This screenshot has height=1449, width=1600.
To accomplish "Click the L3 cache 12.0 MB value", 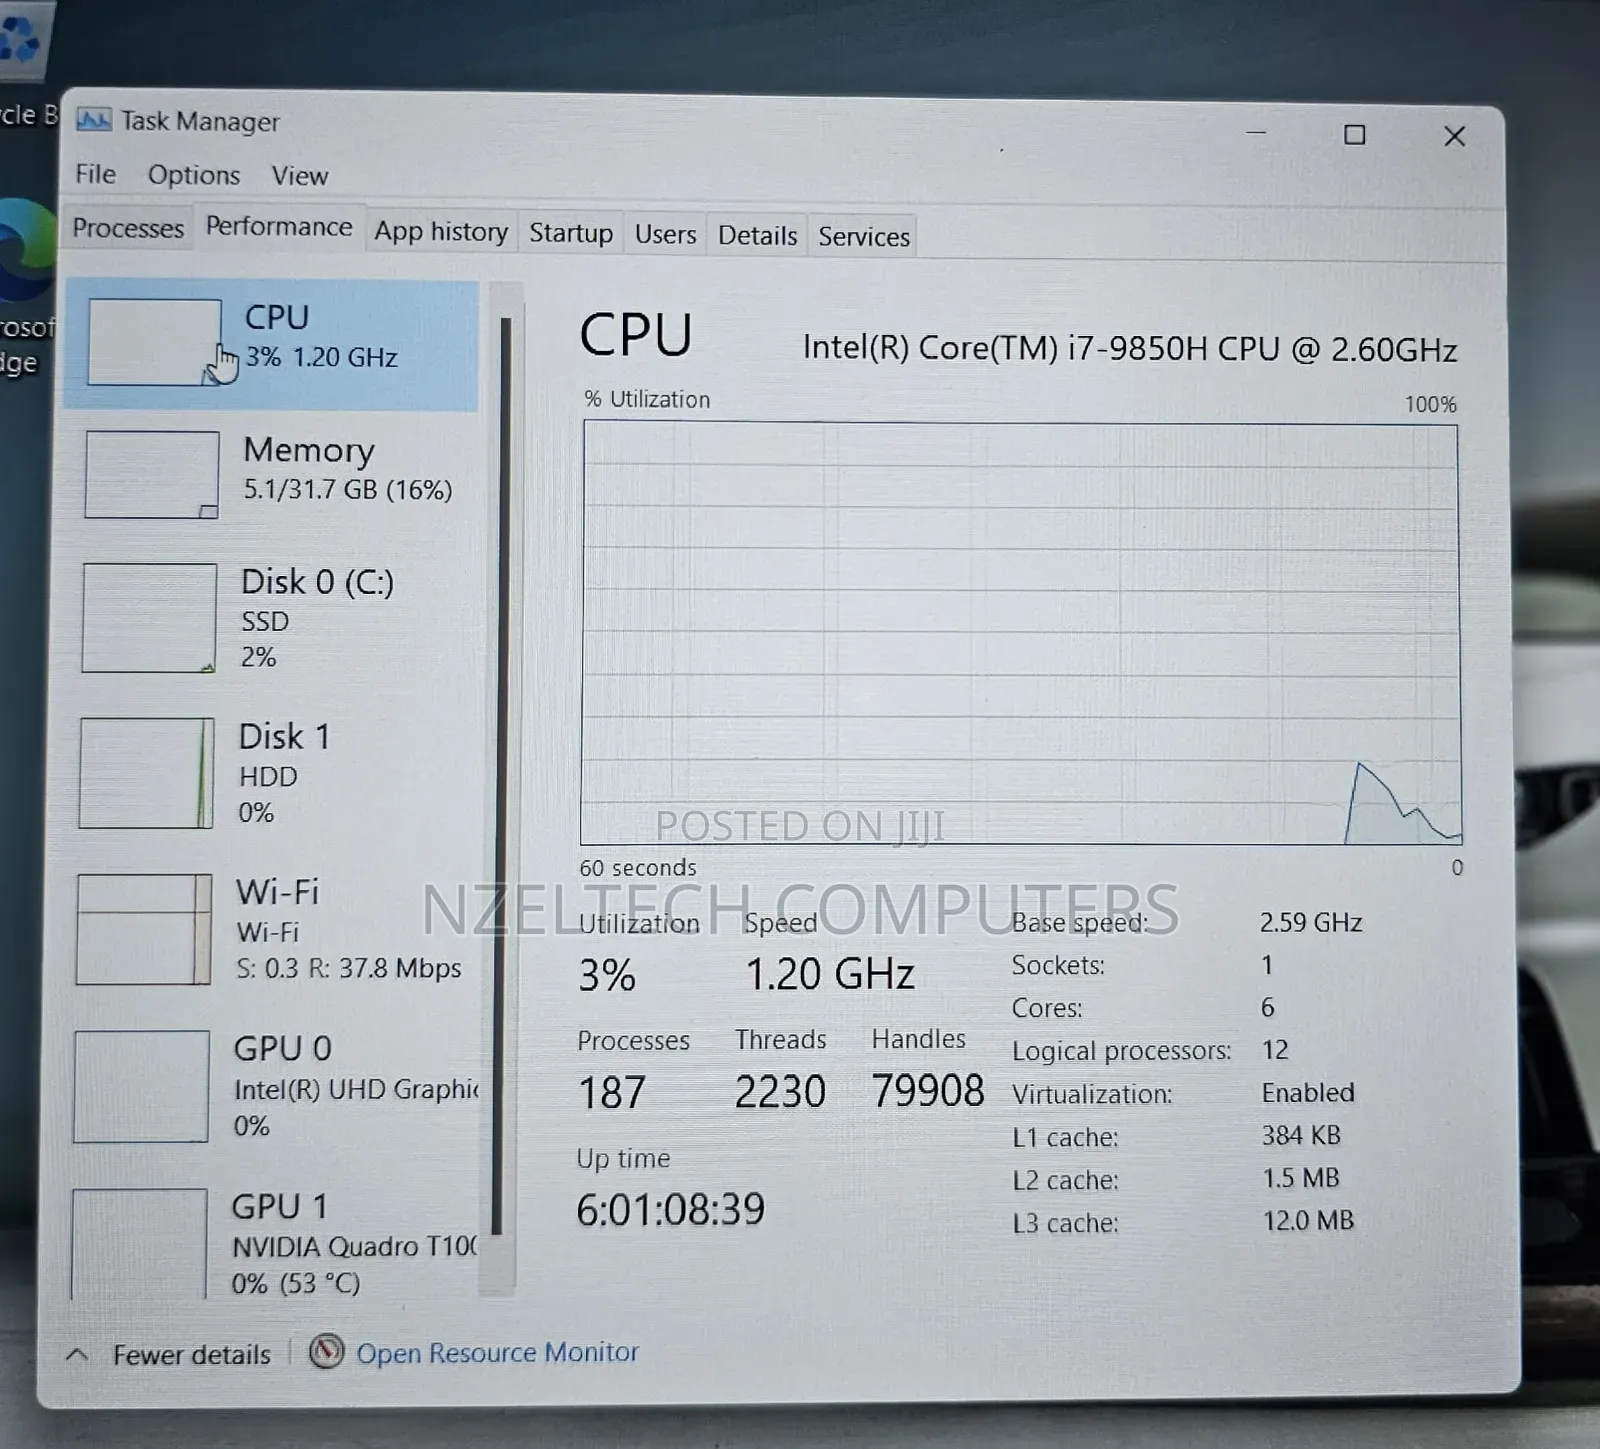I will tap(1308, 1220).
